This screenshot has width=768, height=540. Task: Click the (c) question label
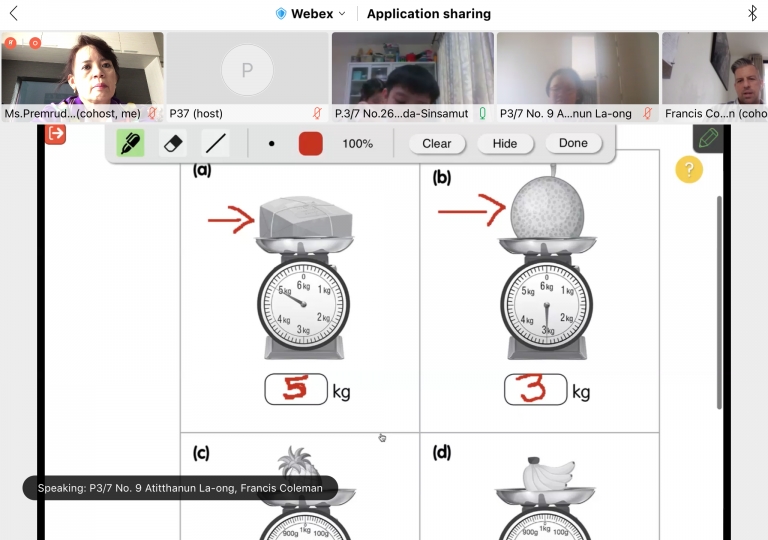[x=201, y=453]
